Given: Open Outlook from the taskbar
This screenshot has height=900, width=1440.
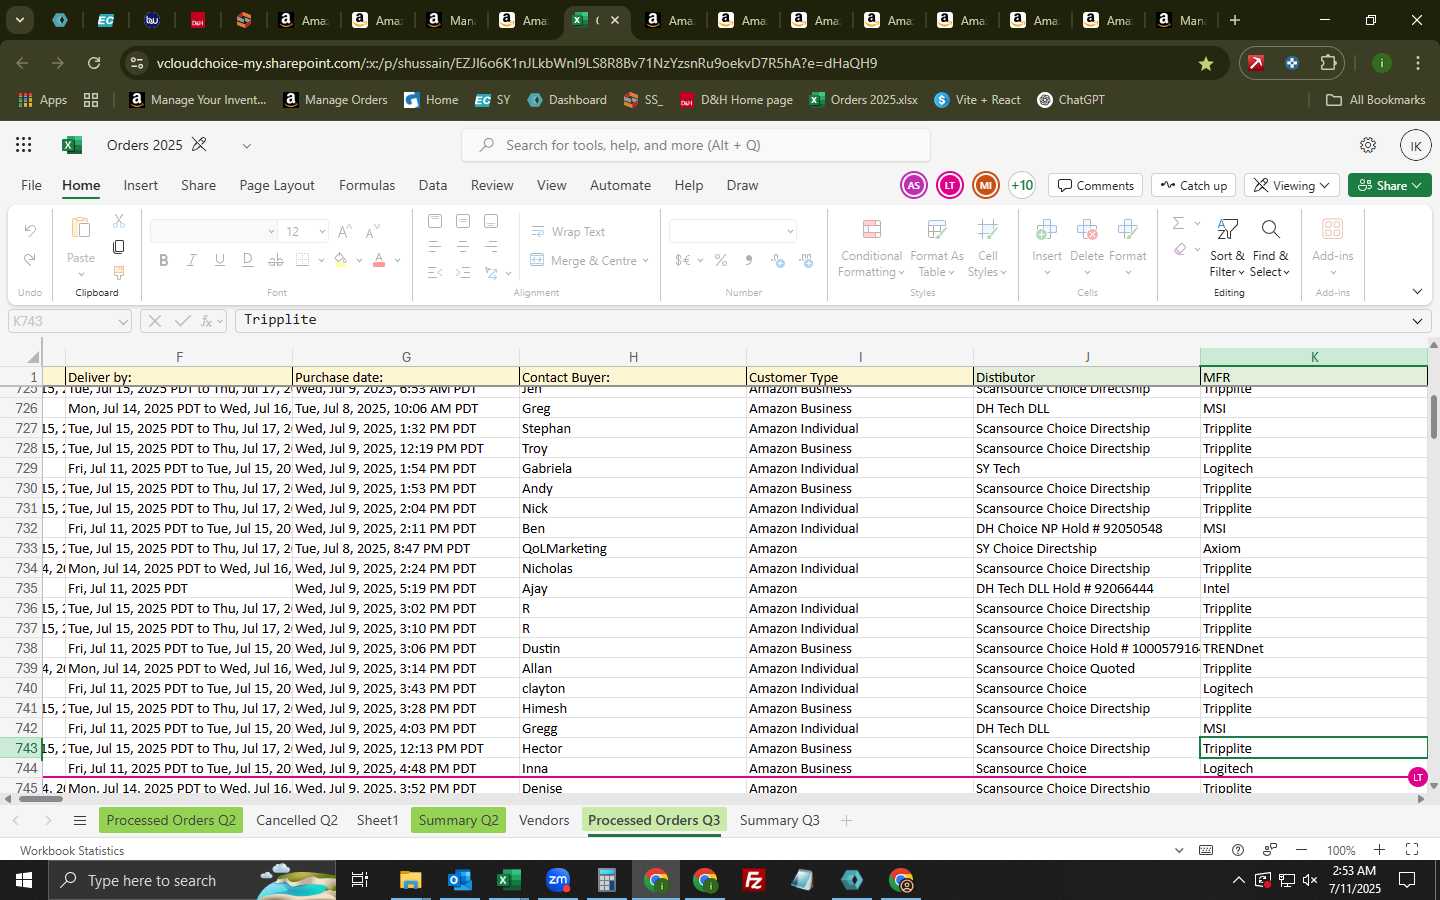Looking at the screenshot, I should (x=459, y=880).
